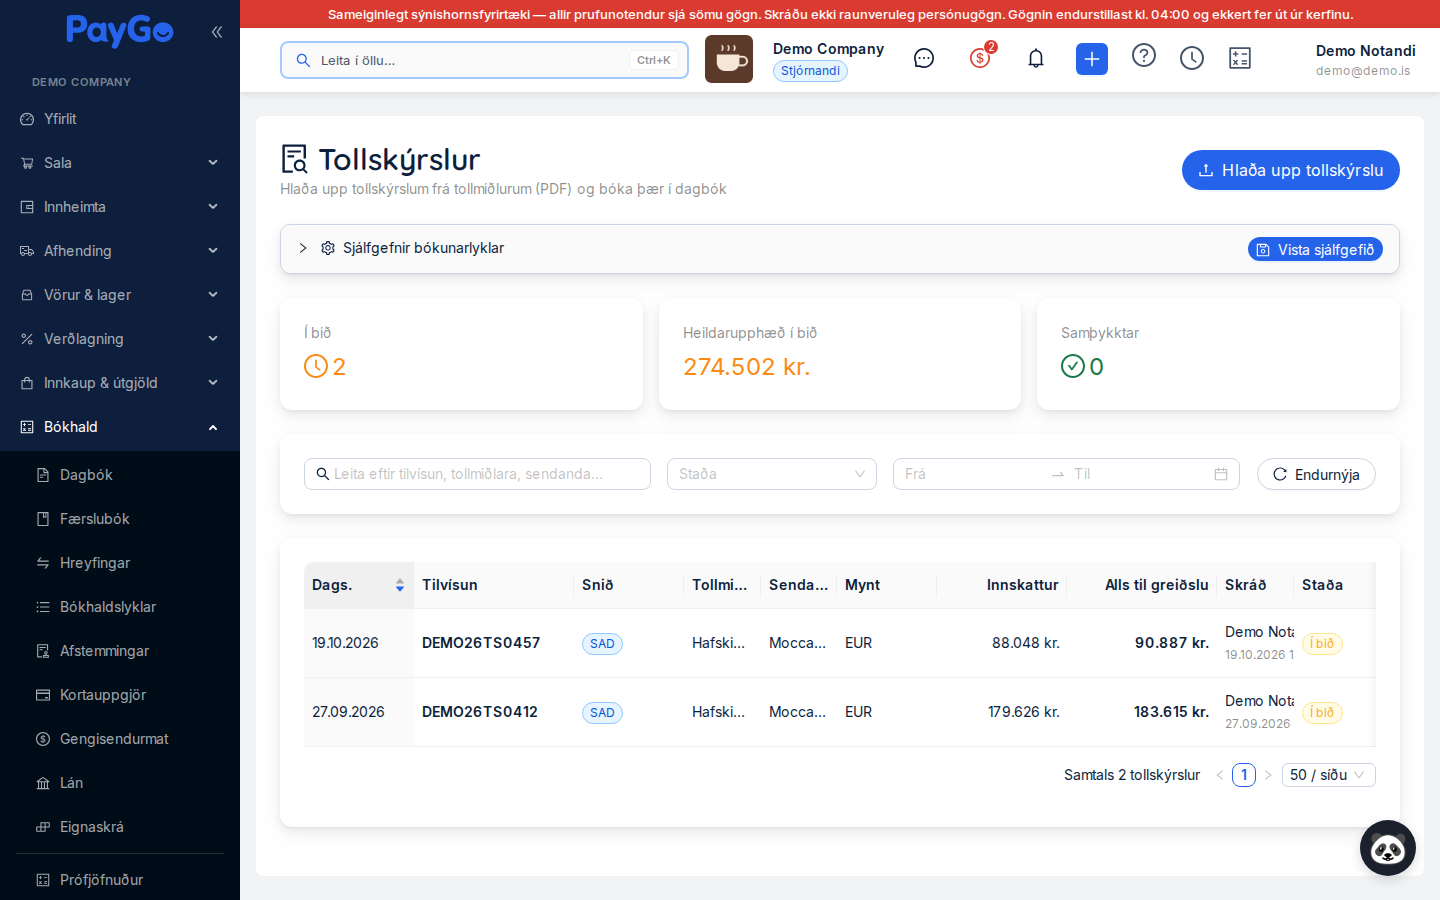Open Eignaskrá in sidebar
The image size is (1440, 900).
120,827
